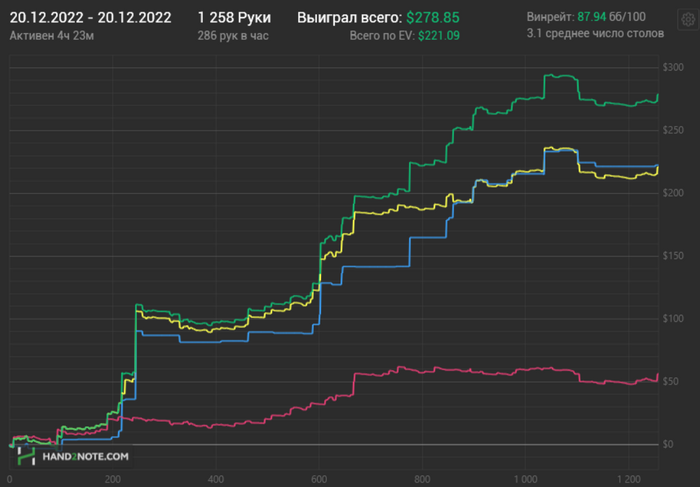
Task: Click the $150 y-axis label
Action: pyautogui.click(x=673, y=256)
